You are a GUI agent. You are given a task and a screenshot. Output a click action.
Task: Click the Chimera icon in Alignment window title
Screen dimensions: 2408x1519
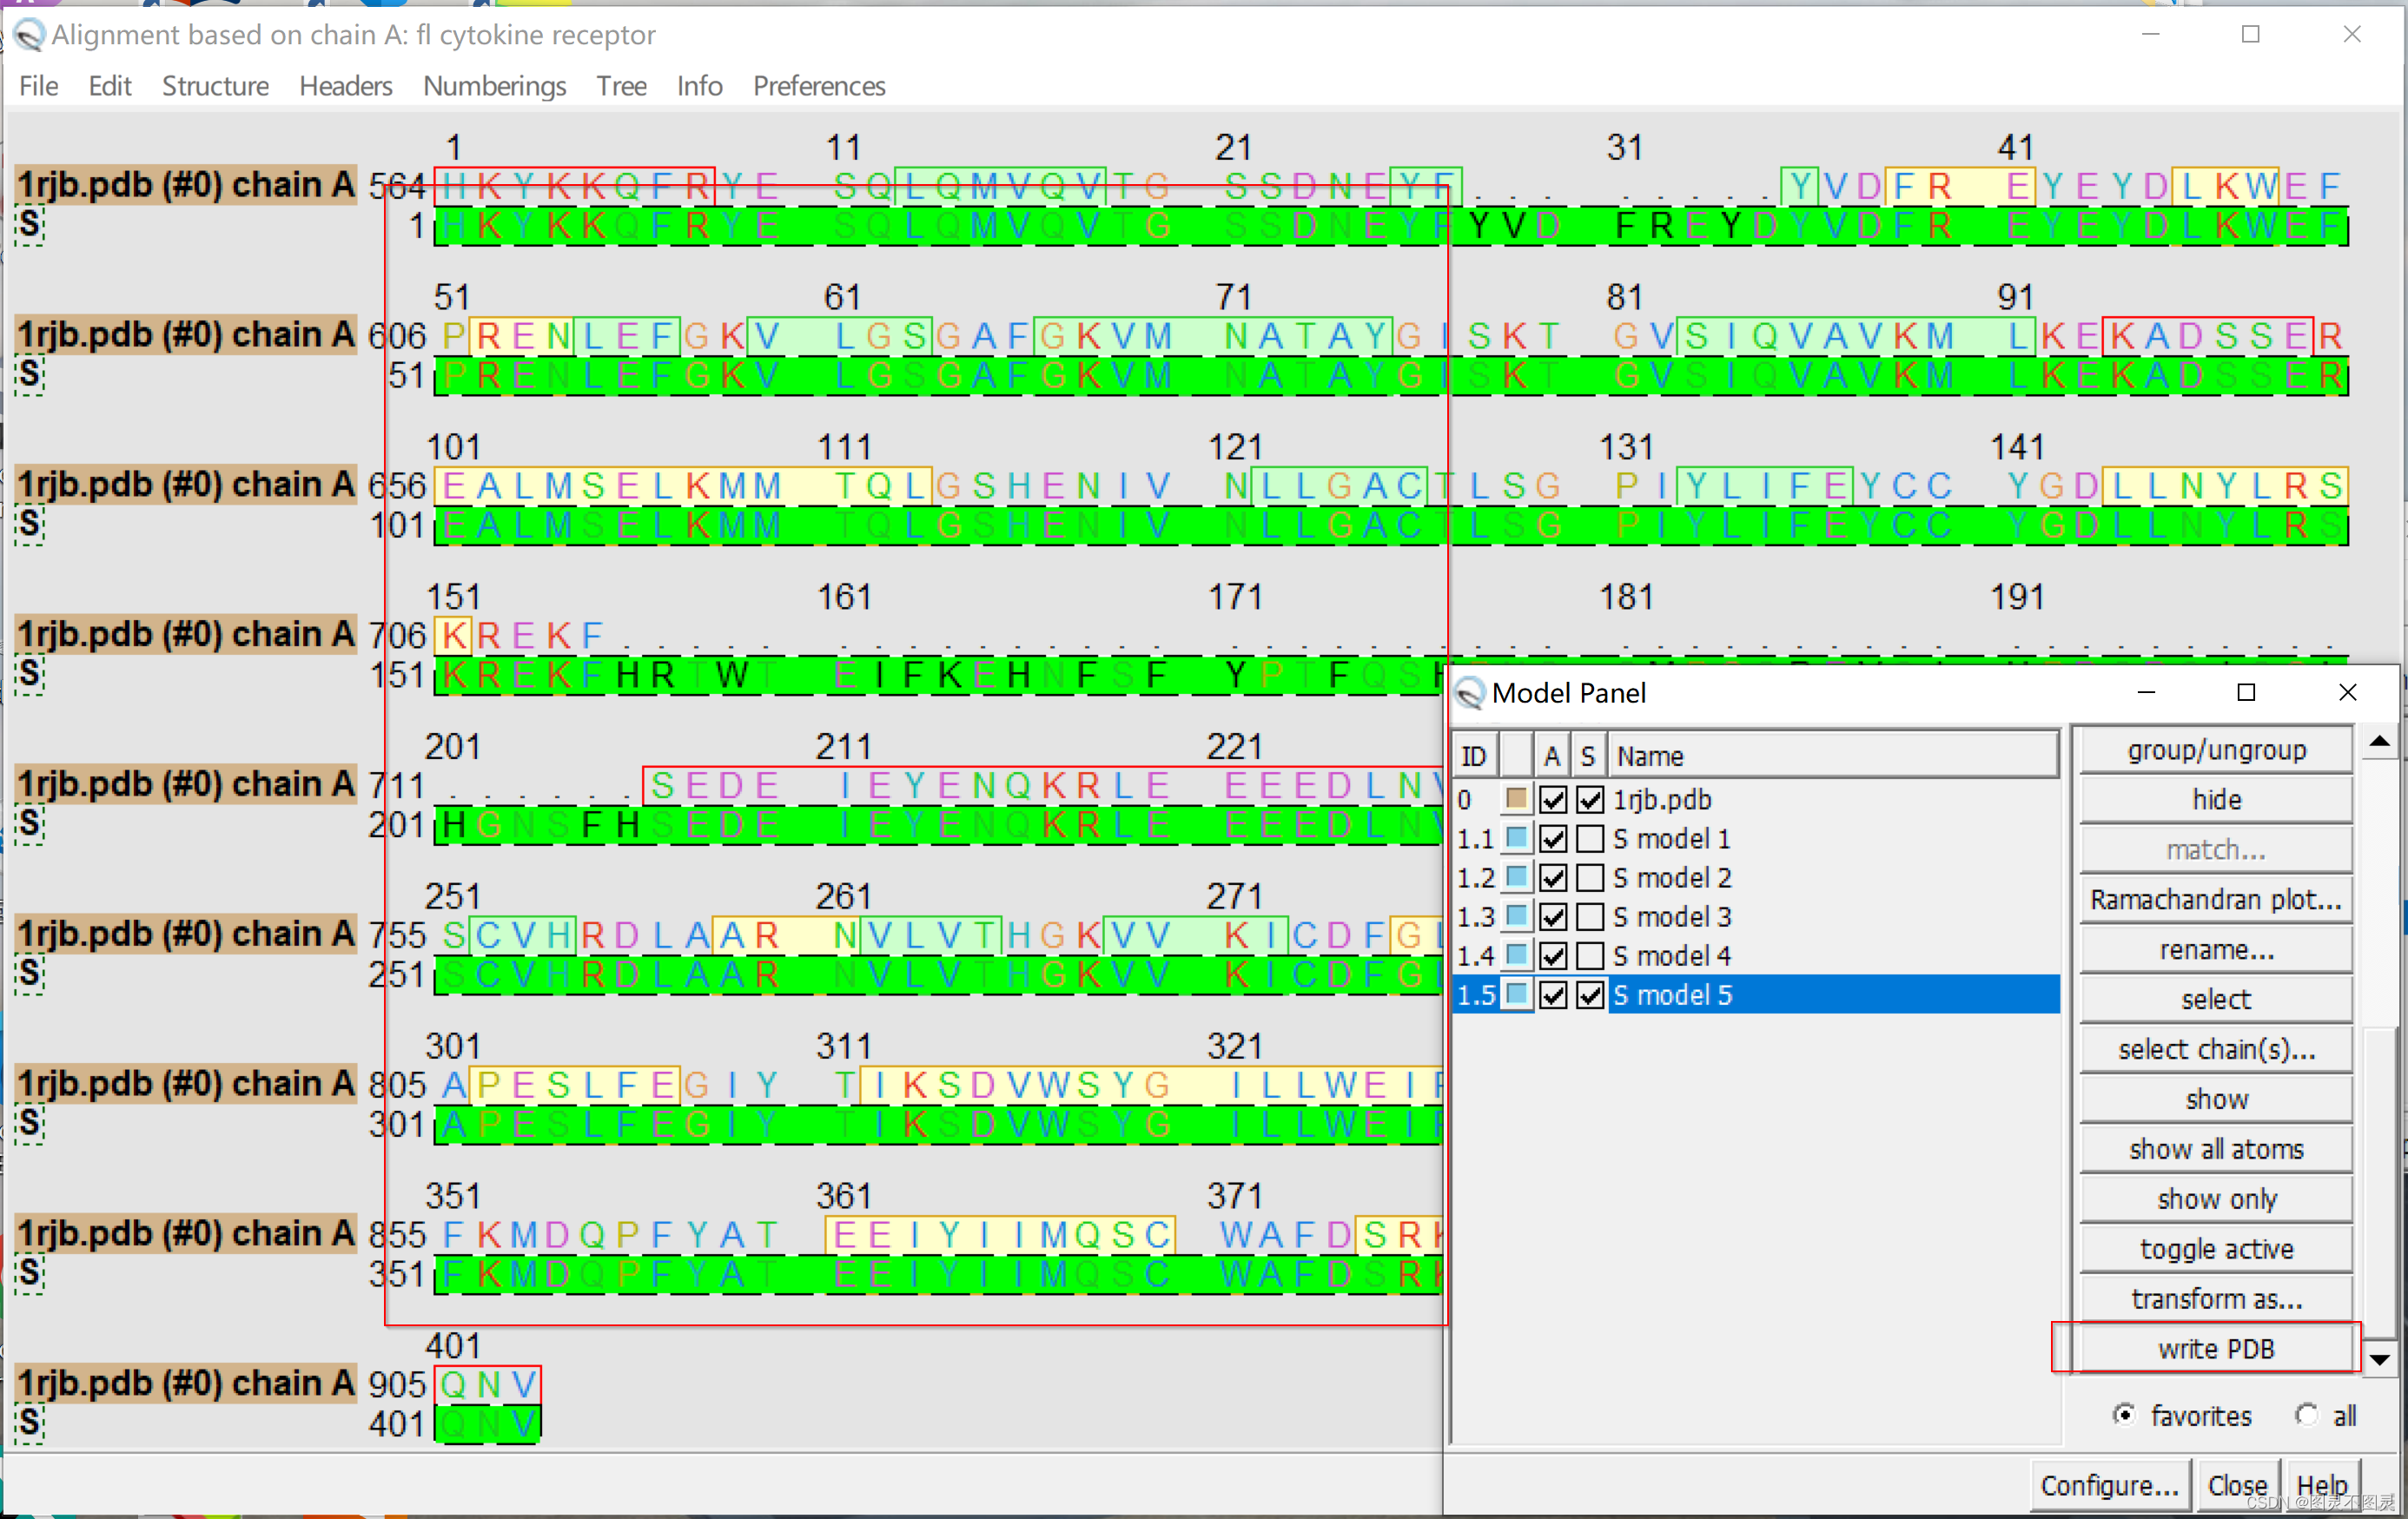[x=28, y=35]
